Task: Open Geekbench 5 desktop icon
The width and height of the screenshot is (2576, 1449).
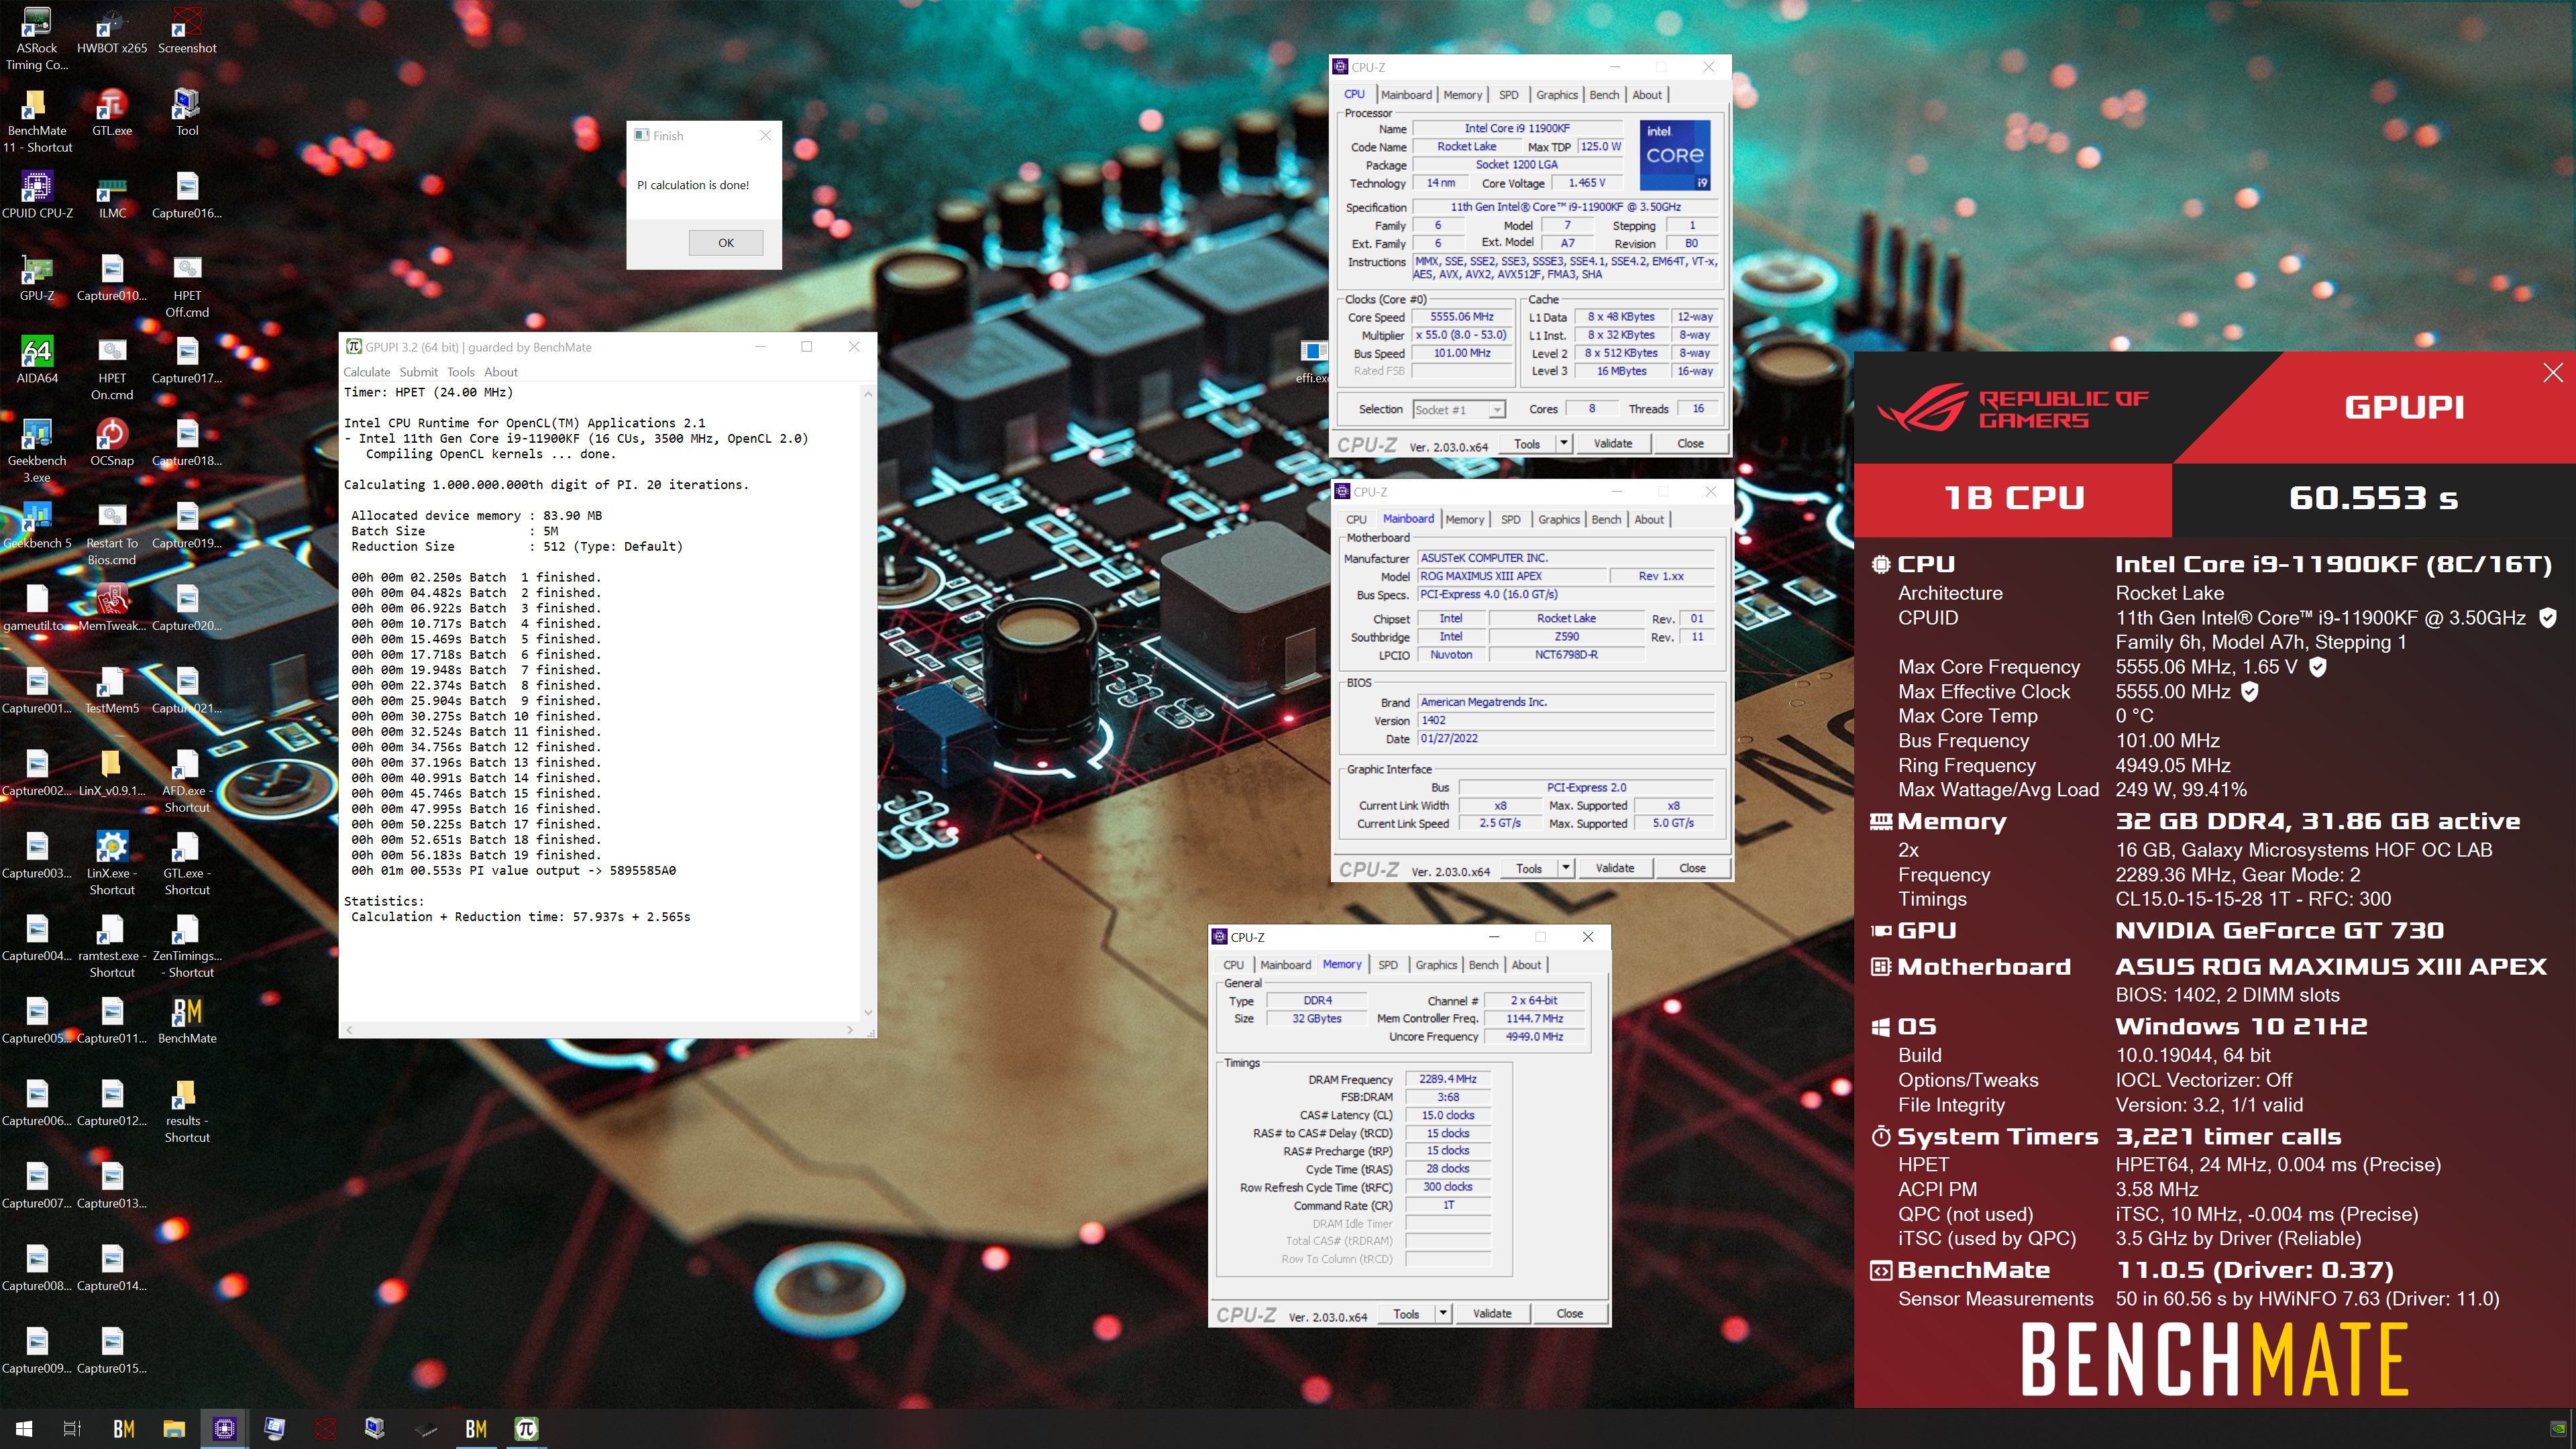Action: point(37,526)
